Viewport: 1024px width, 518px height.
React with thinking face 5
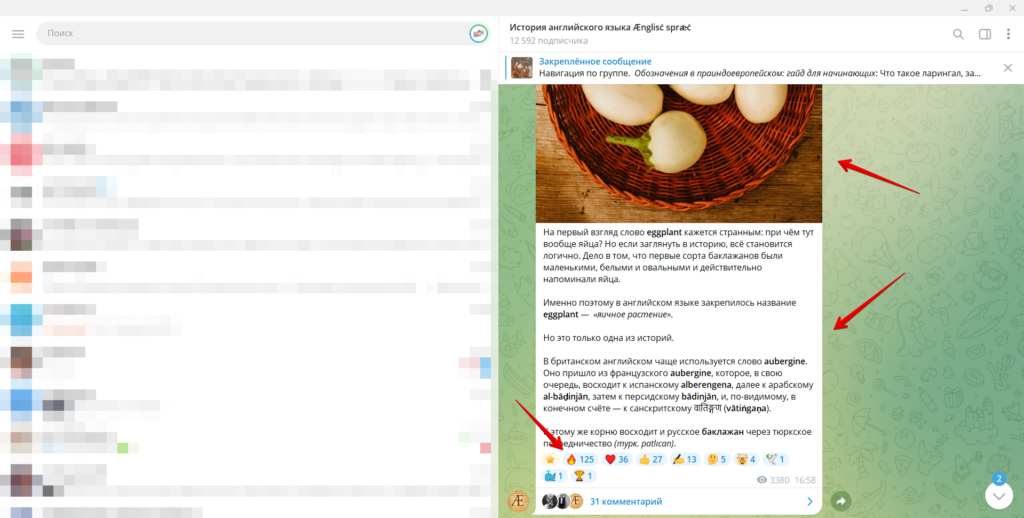click(x=716, y=459)
